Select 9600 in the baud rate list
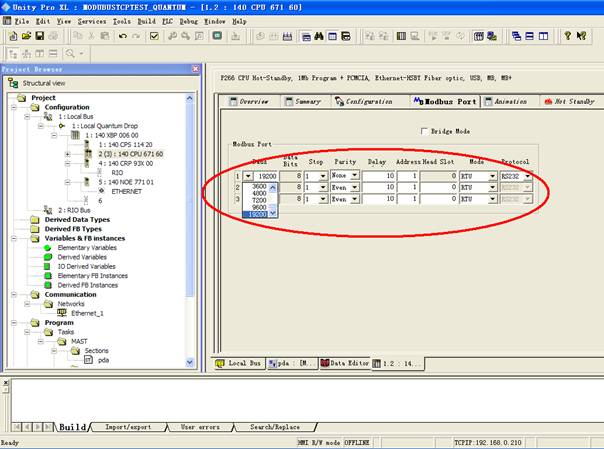604x449 pixels. (x=259, y=207)
